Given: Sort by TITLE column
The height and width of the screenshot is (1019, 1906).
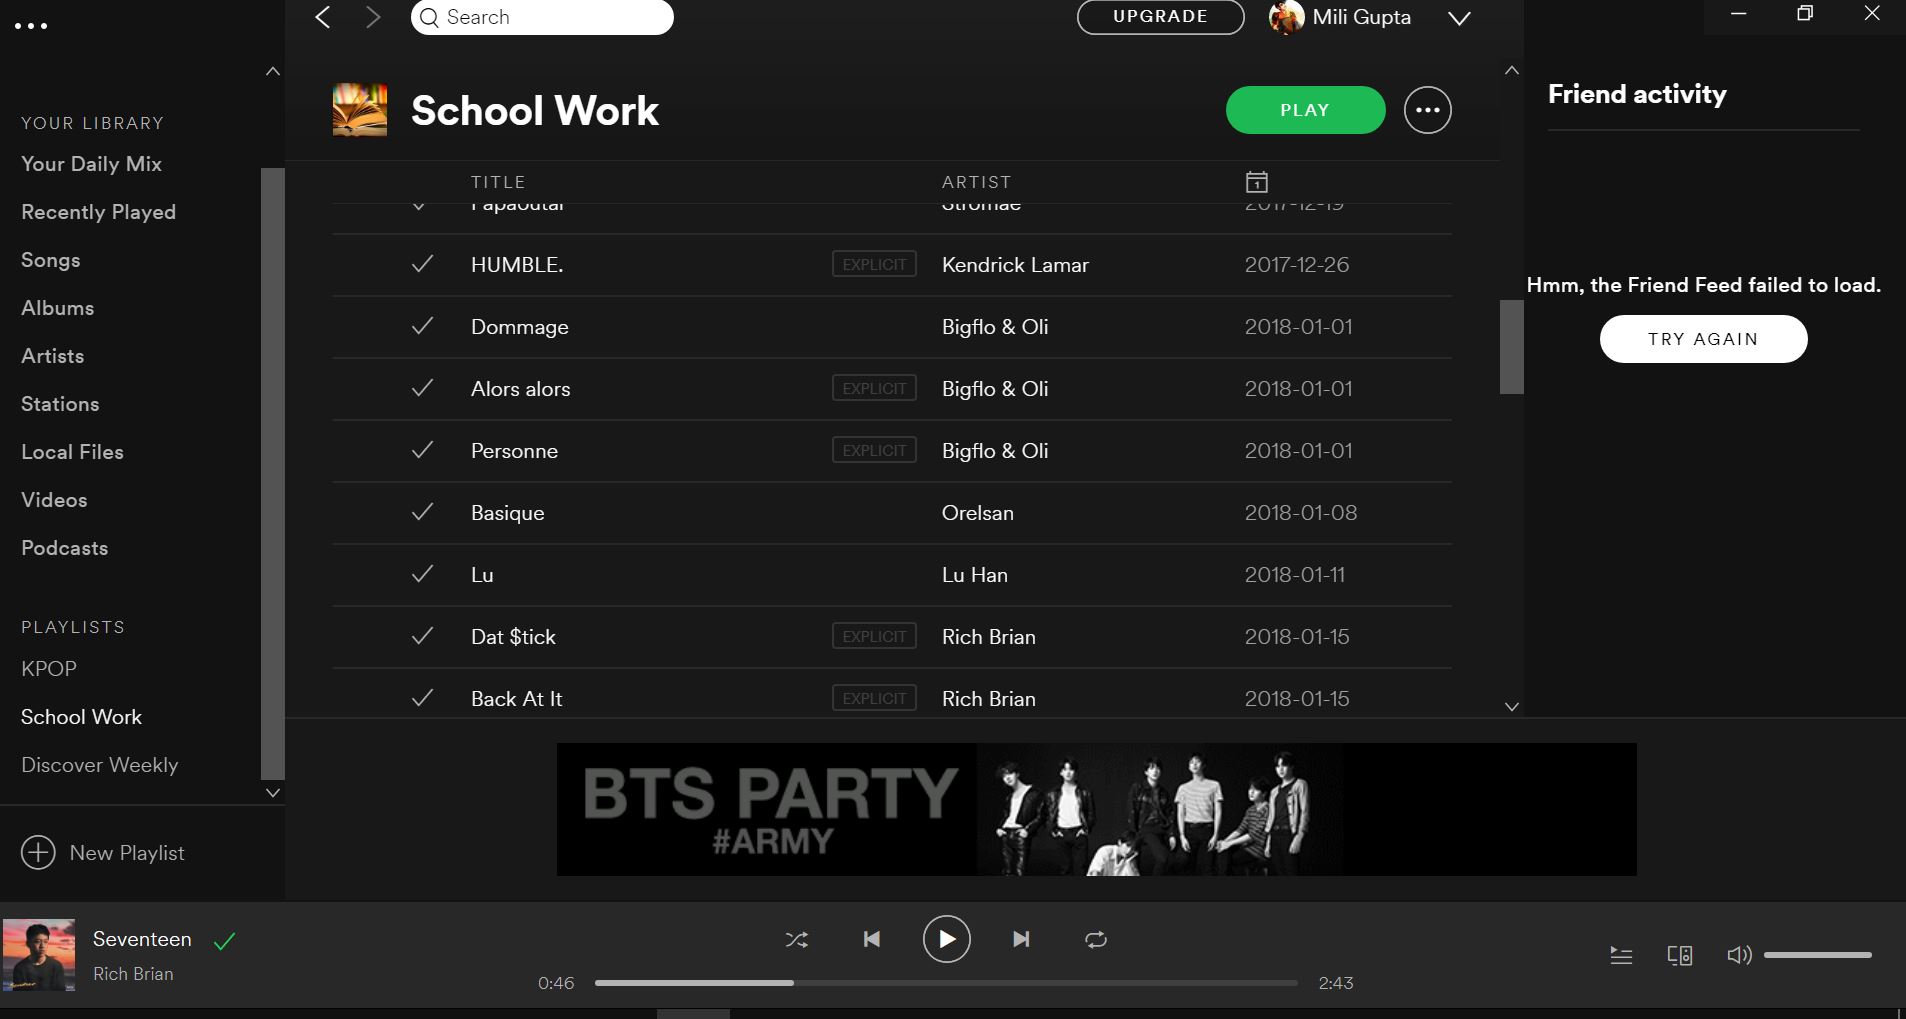Looking at the screenshot, I should point(498,182).
